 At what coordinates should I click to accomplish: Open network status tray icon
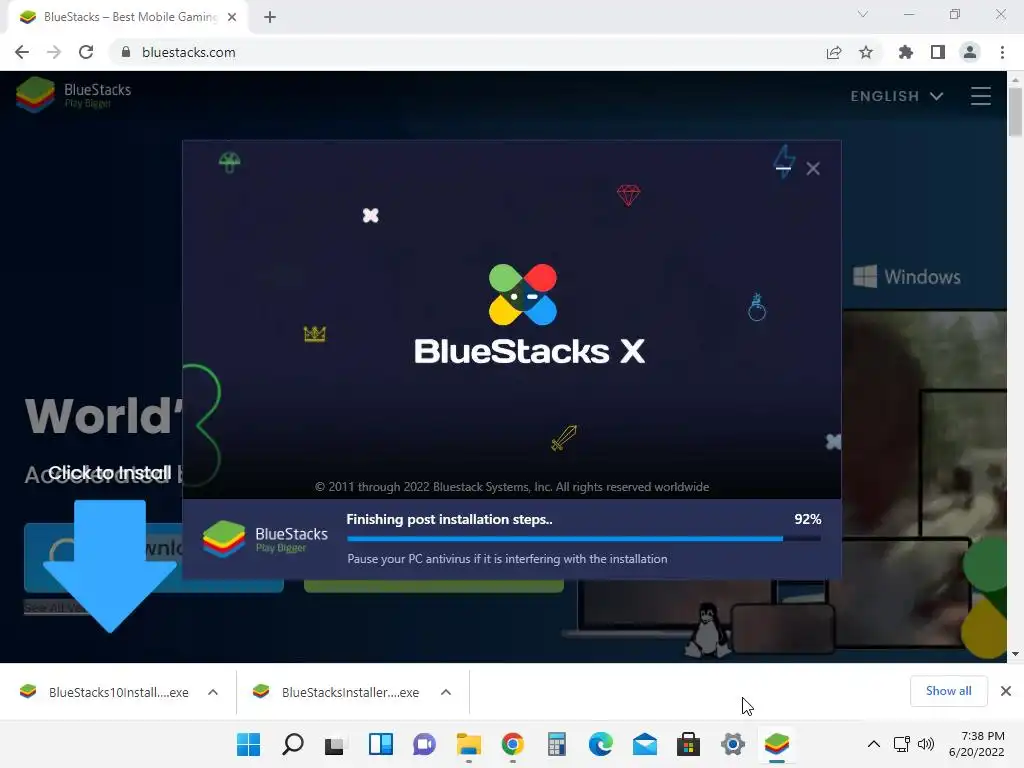[902, 744]
